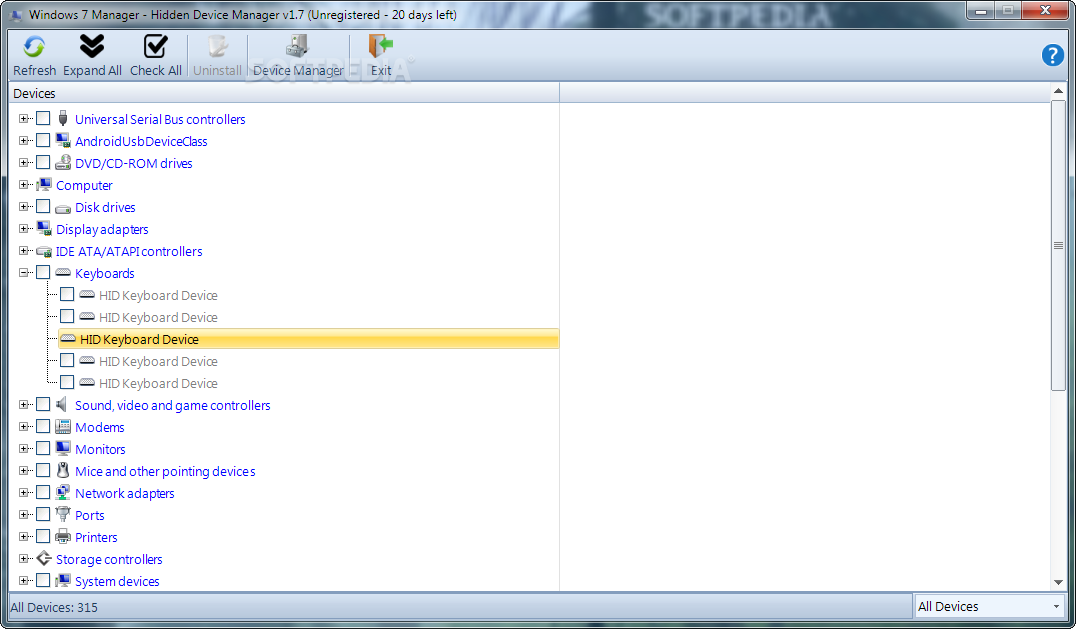Click the Keyboards category icon
Screen dimensions: 1076x629
tap(63, 272)
